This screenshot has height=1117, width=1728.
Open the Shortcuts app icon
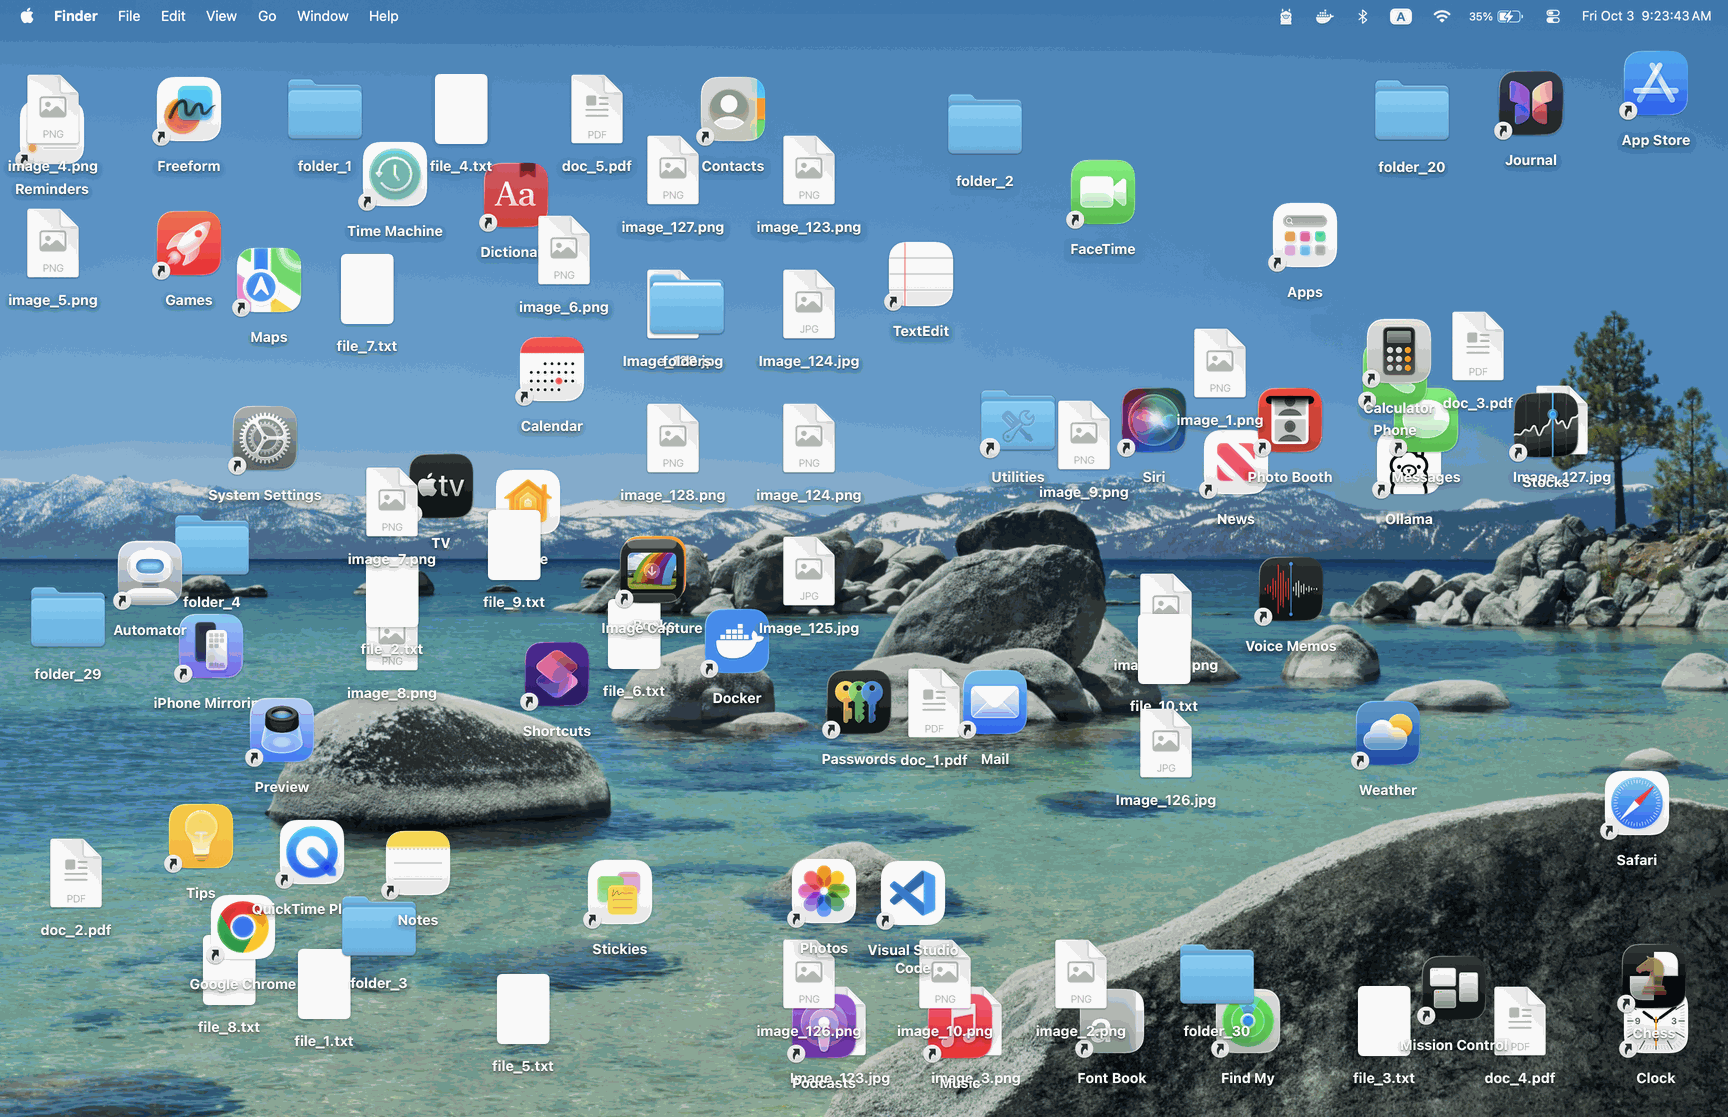pyautogui.click(x=556, y=675)
